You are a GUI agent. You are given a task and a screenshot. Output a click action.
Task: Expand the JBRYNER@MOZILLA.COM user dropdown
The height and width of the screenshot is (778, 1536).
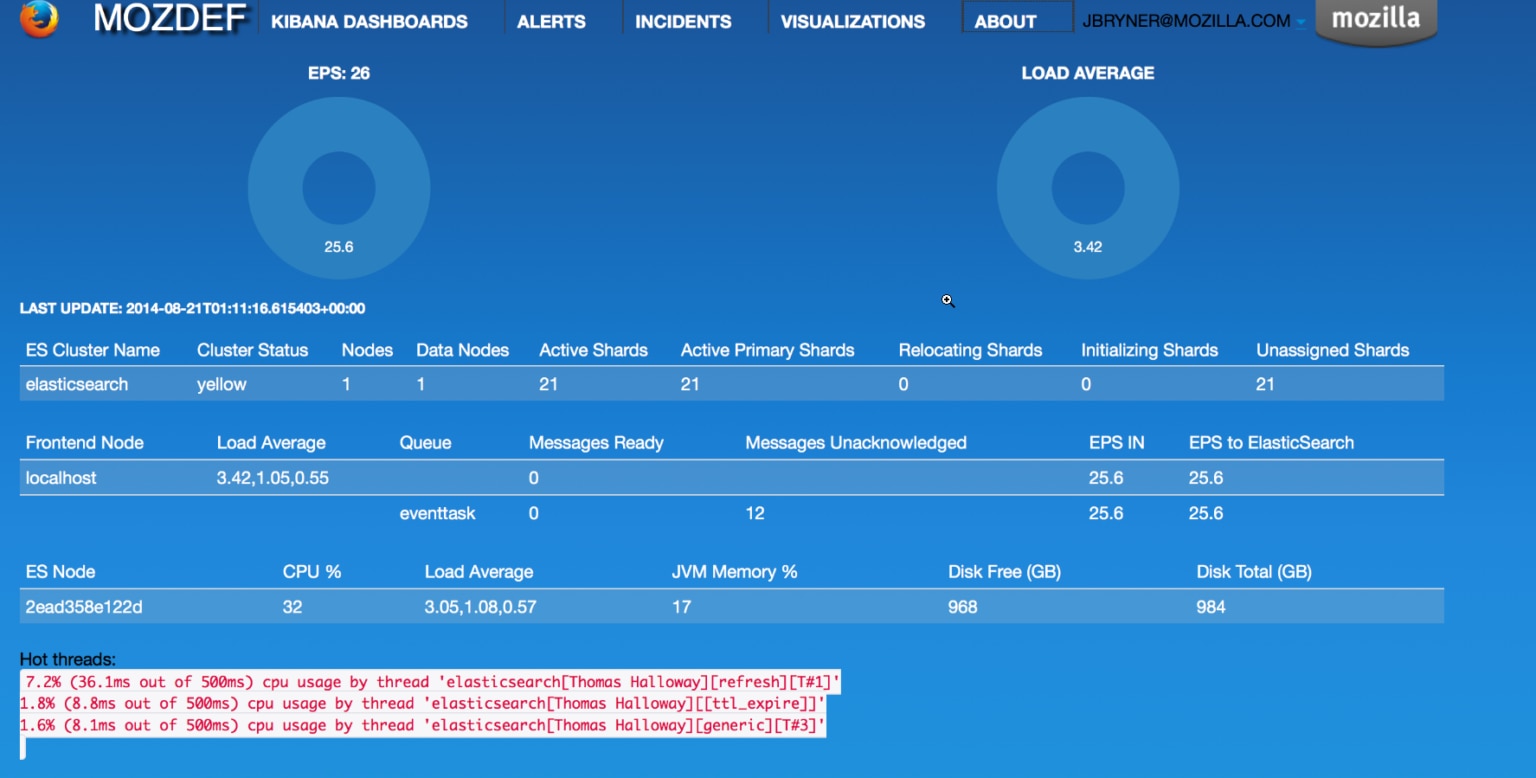1302,20
